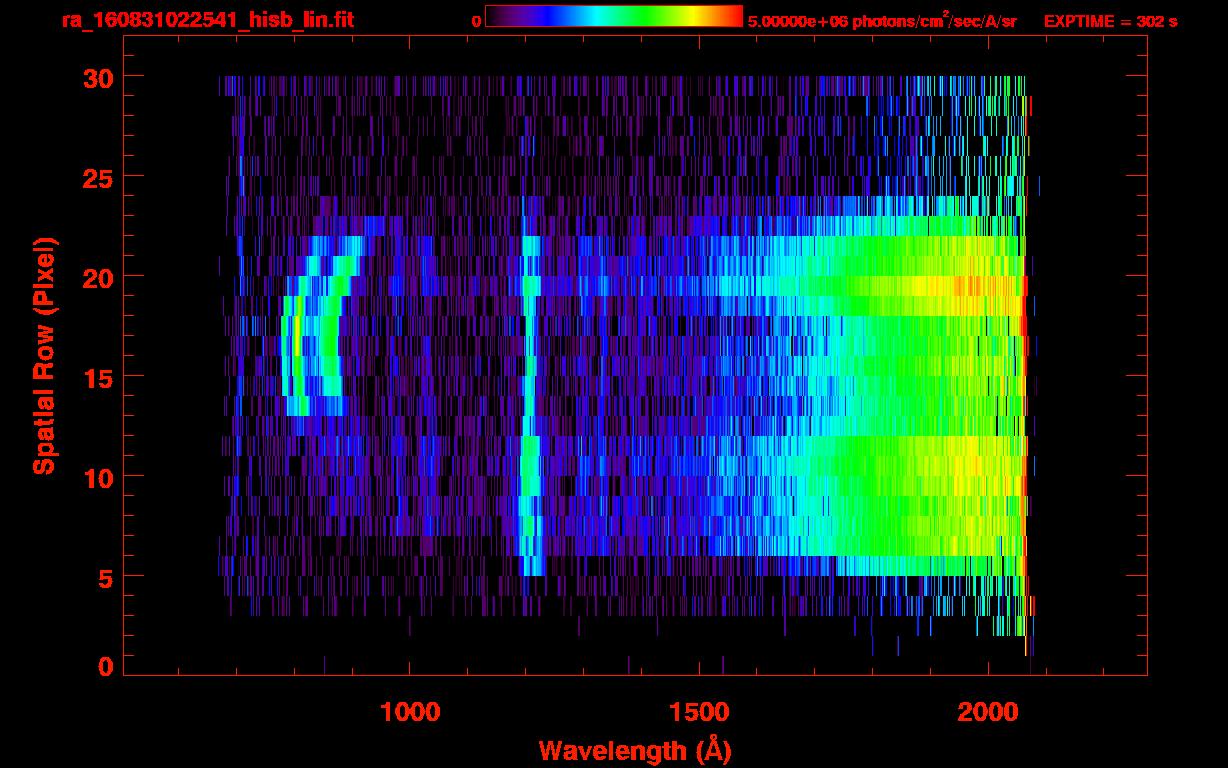Click the 5.00000e+06 photons/cm²/sec/A/sr label

click(x=882, y=20)
